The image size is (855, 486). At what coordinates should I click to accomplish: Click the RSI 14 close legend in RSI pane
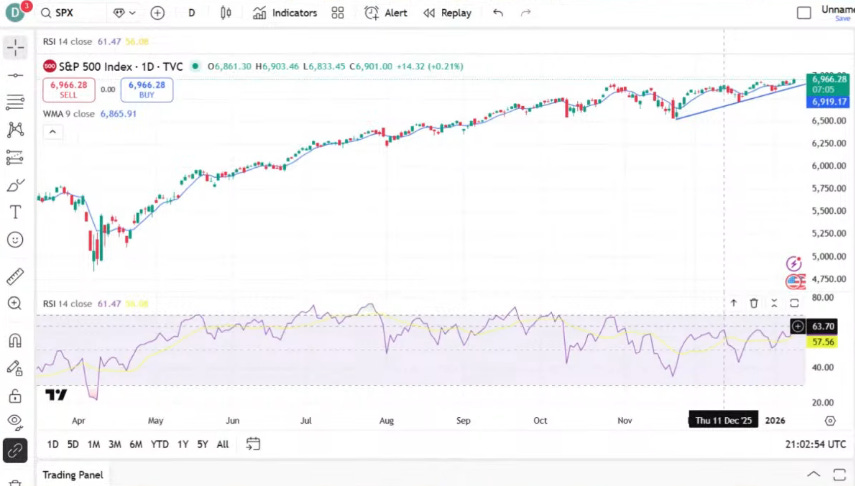click(68, 304)
